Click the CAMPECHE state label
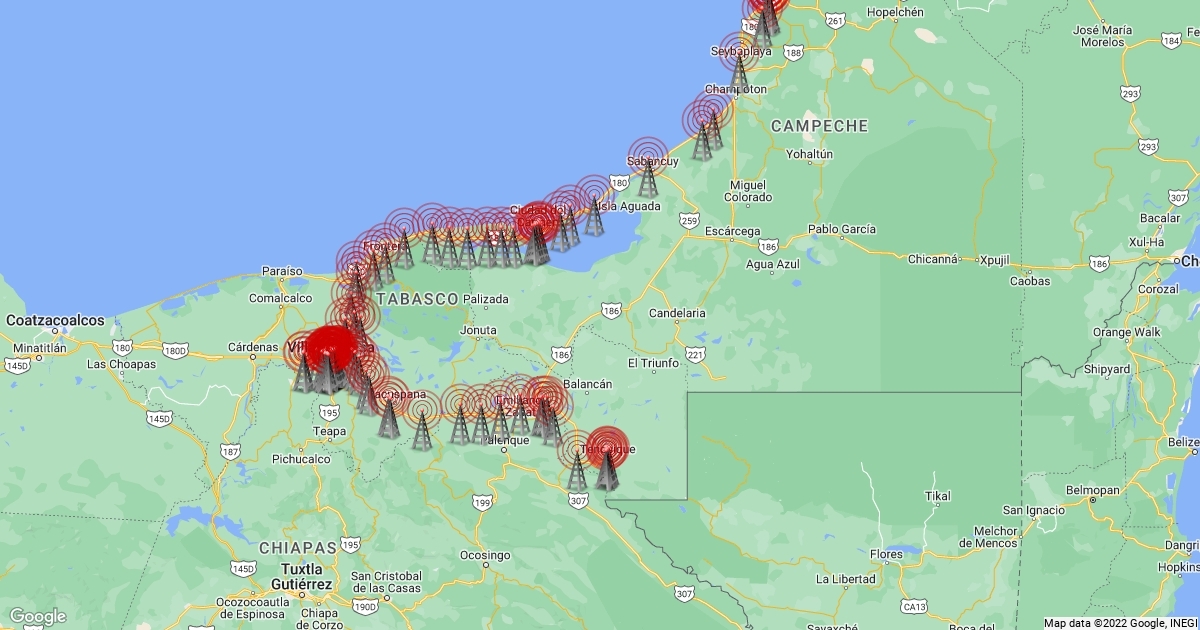The height and width of the screenshot is (630, 1200). (x=820, y=126)
